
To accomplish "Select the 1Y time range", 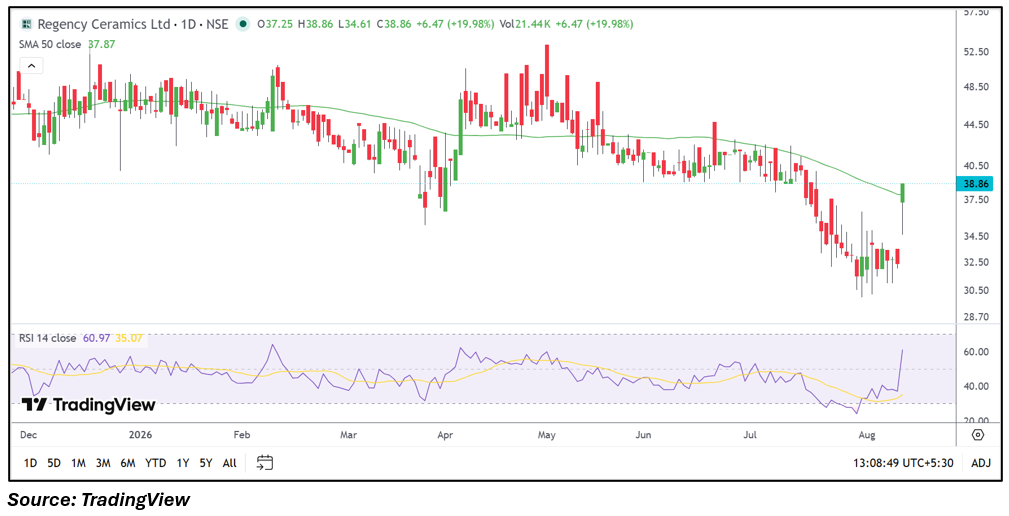I will coord(183,463).
